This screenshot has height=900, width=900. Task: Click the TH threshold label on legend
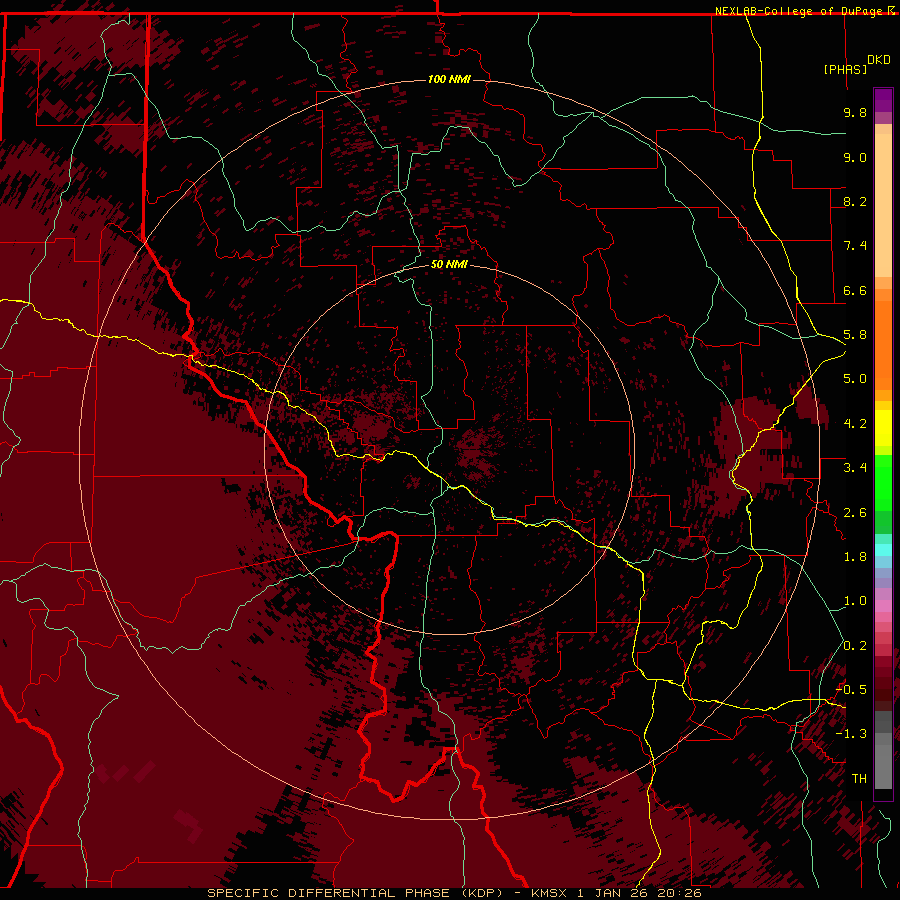(x=859, y=779)
